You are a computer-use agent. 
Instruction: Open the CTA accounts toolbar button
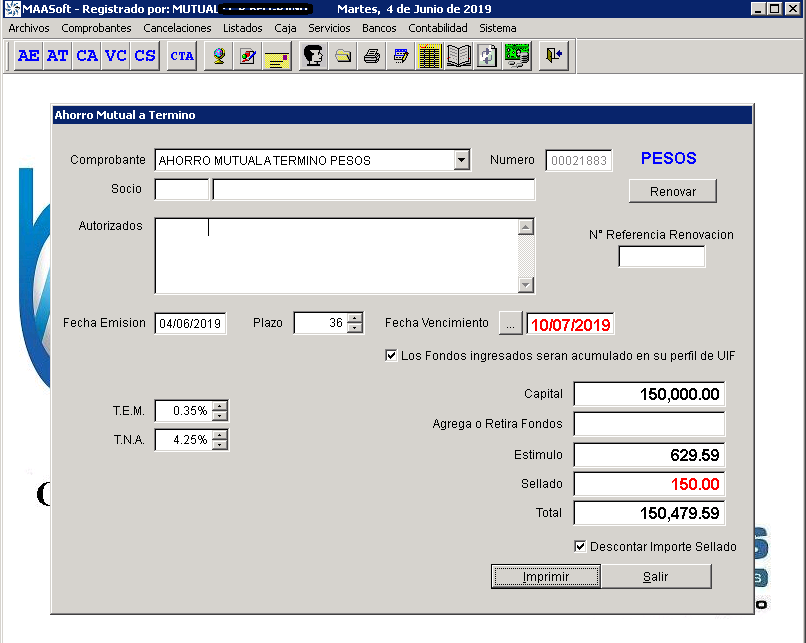point(182,56)
